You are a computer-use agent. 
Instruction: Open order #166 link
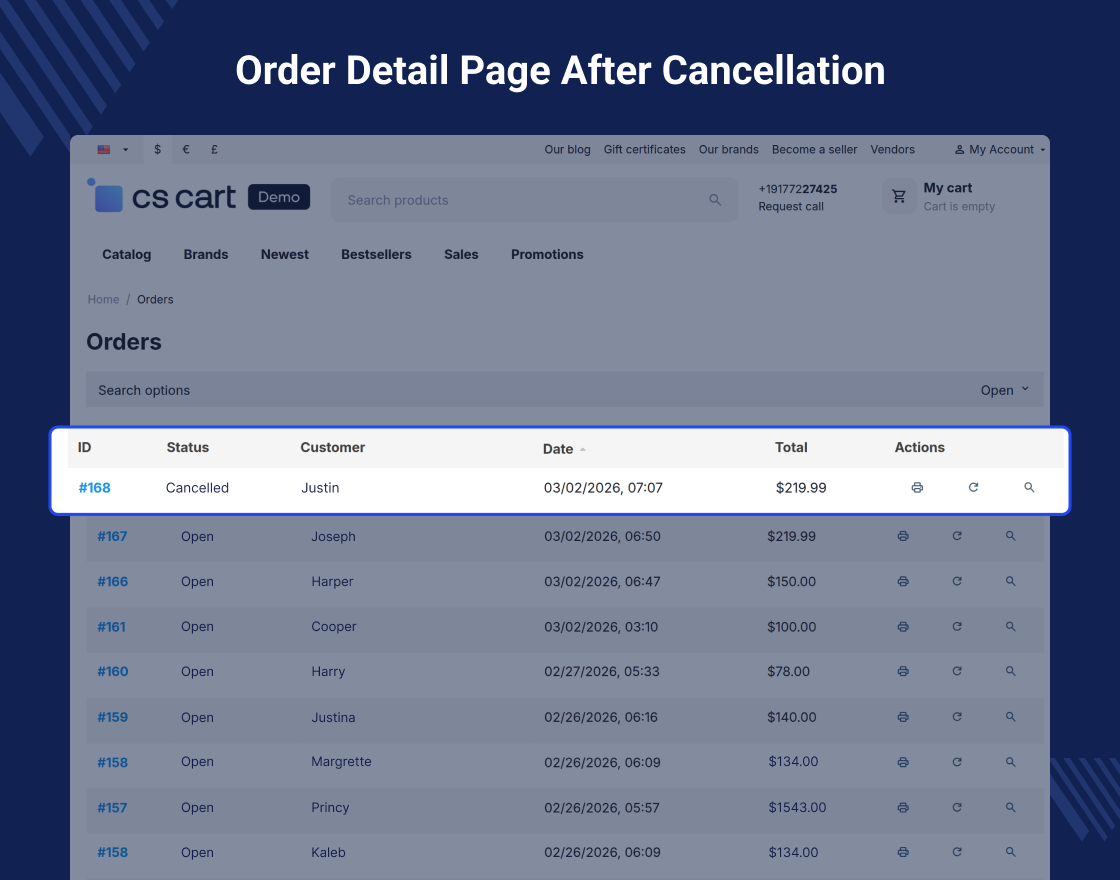click(x=113, y=581)
